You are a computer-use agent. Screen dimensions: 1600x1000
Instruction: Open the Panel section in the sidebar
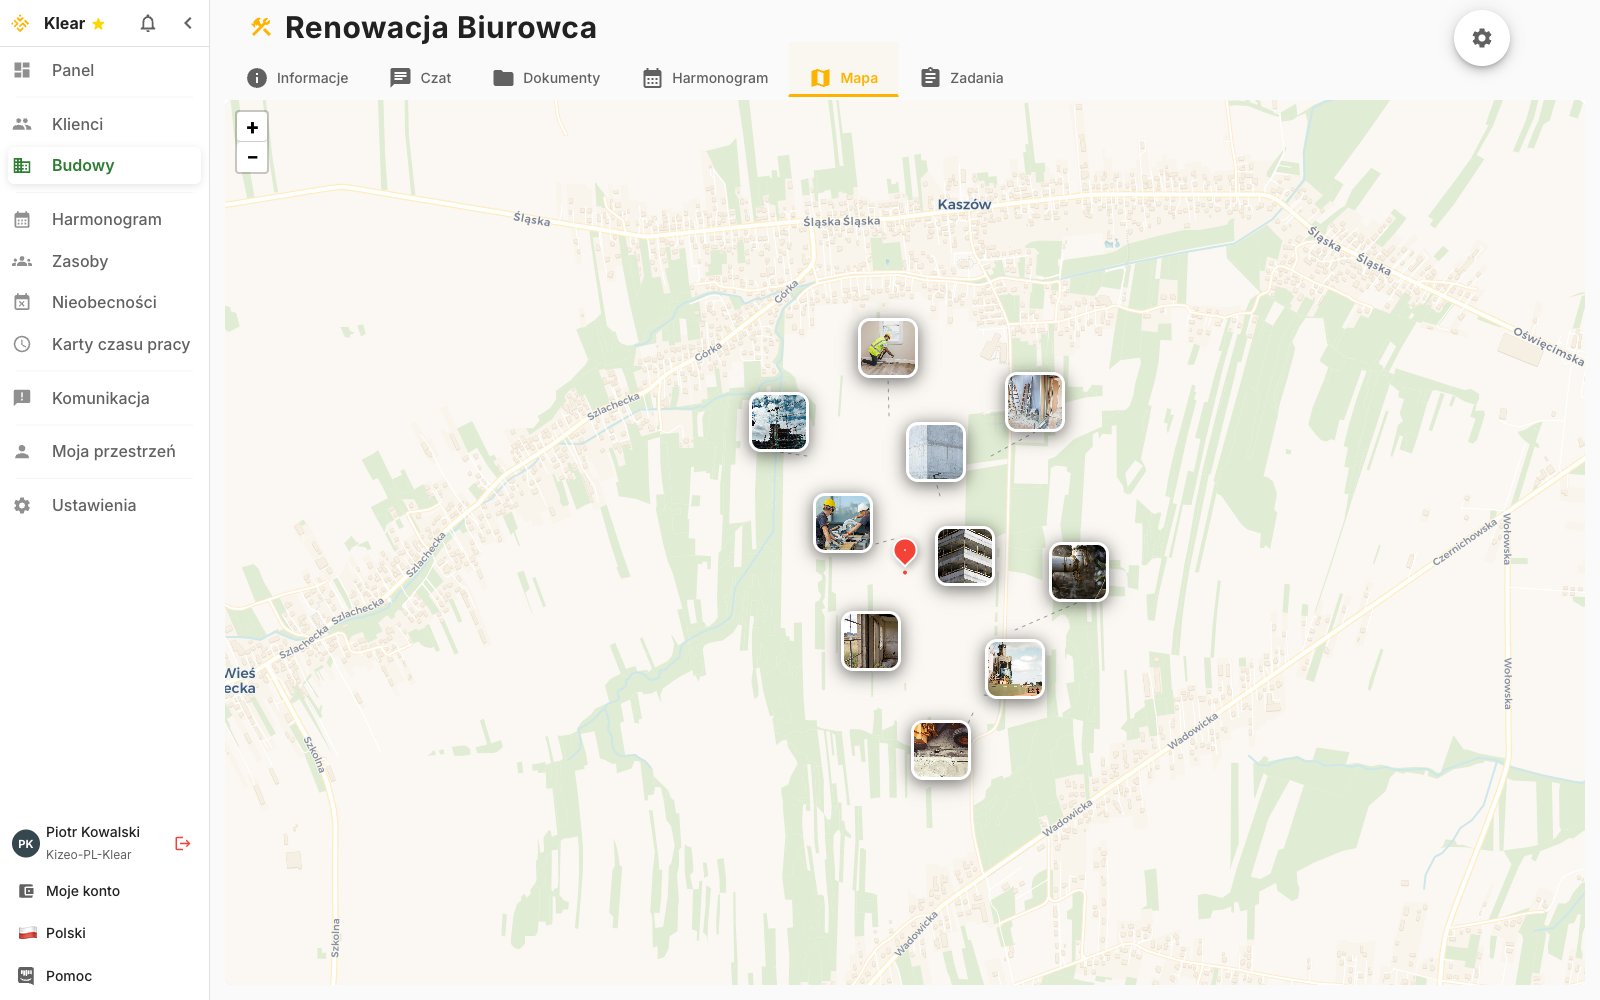[73, 70]
